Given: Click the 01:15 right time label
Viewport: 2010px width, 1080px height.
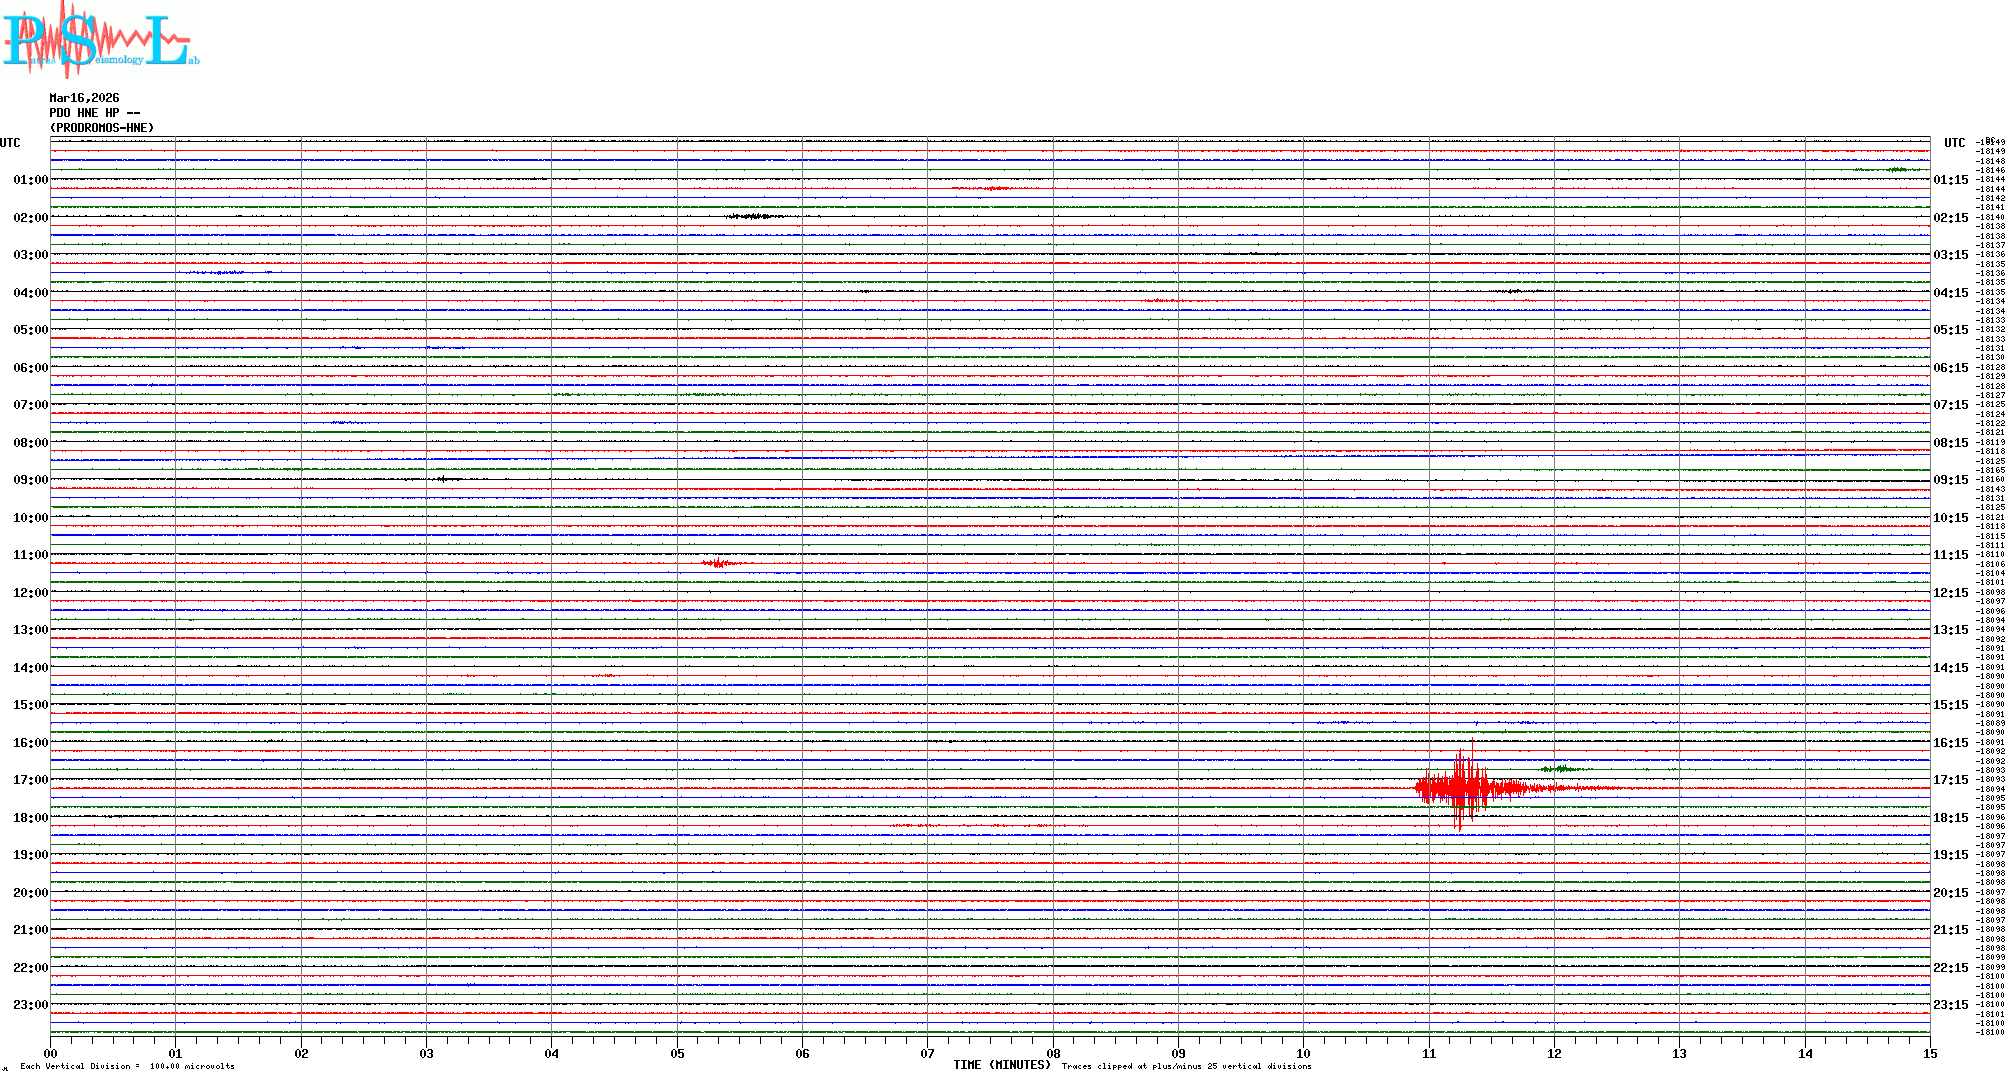Looking at the screenshot, I should click(1950, 180).
